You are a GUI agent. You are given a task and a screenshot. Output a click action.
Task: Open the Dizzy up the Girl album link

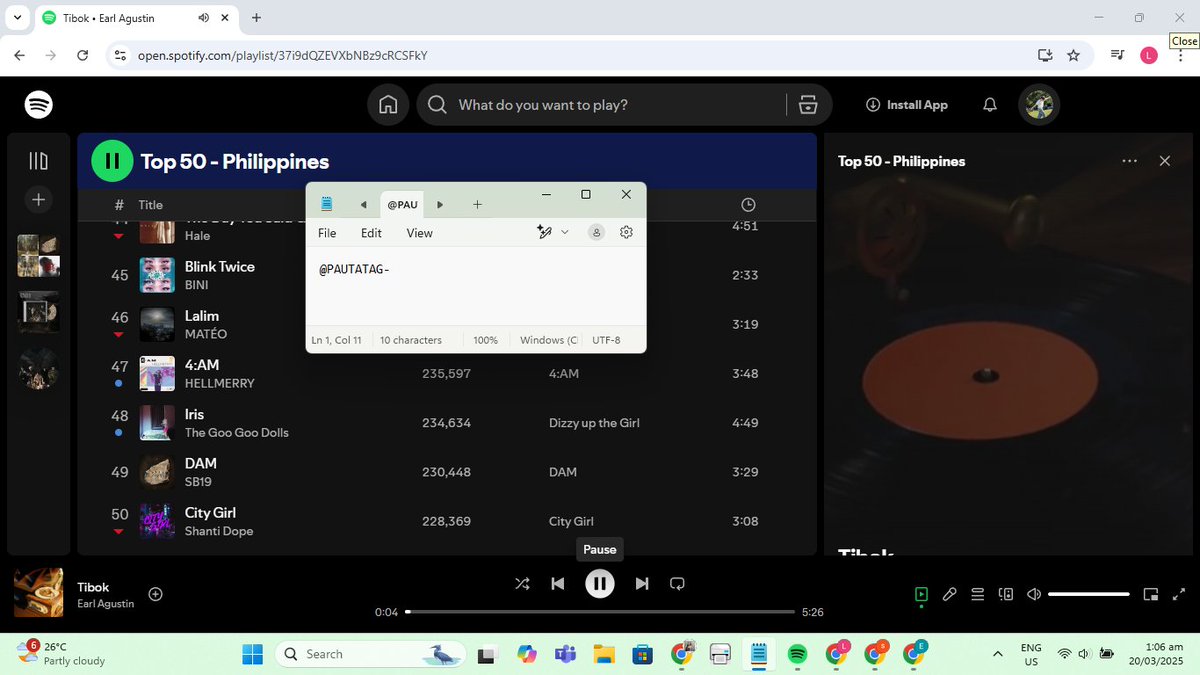594,423
